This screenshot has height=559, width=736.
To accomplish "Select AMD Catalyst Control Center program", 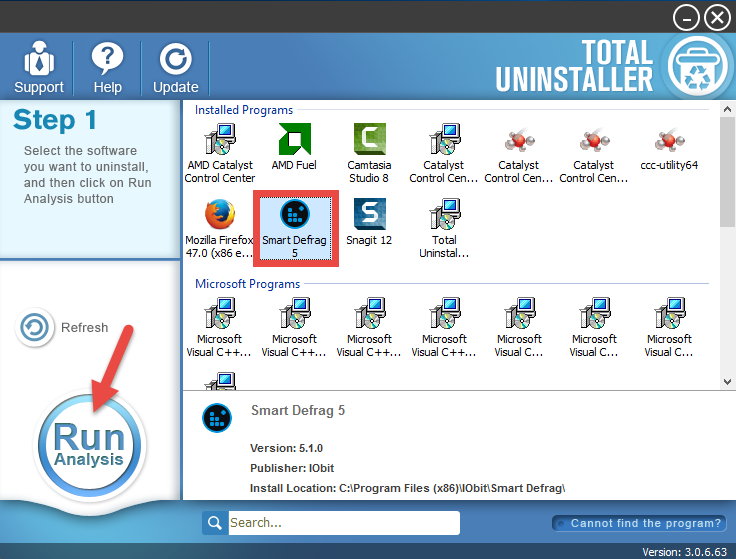I will tap(220, 153).
